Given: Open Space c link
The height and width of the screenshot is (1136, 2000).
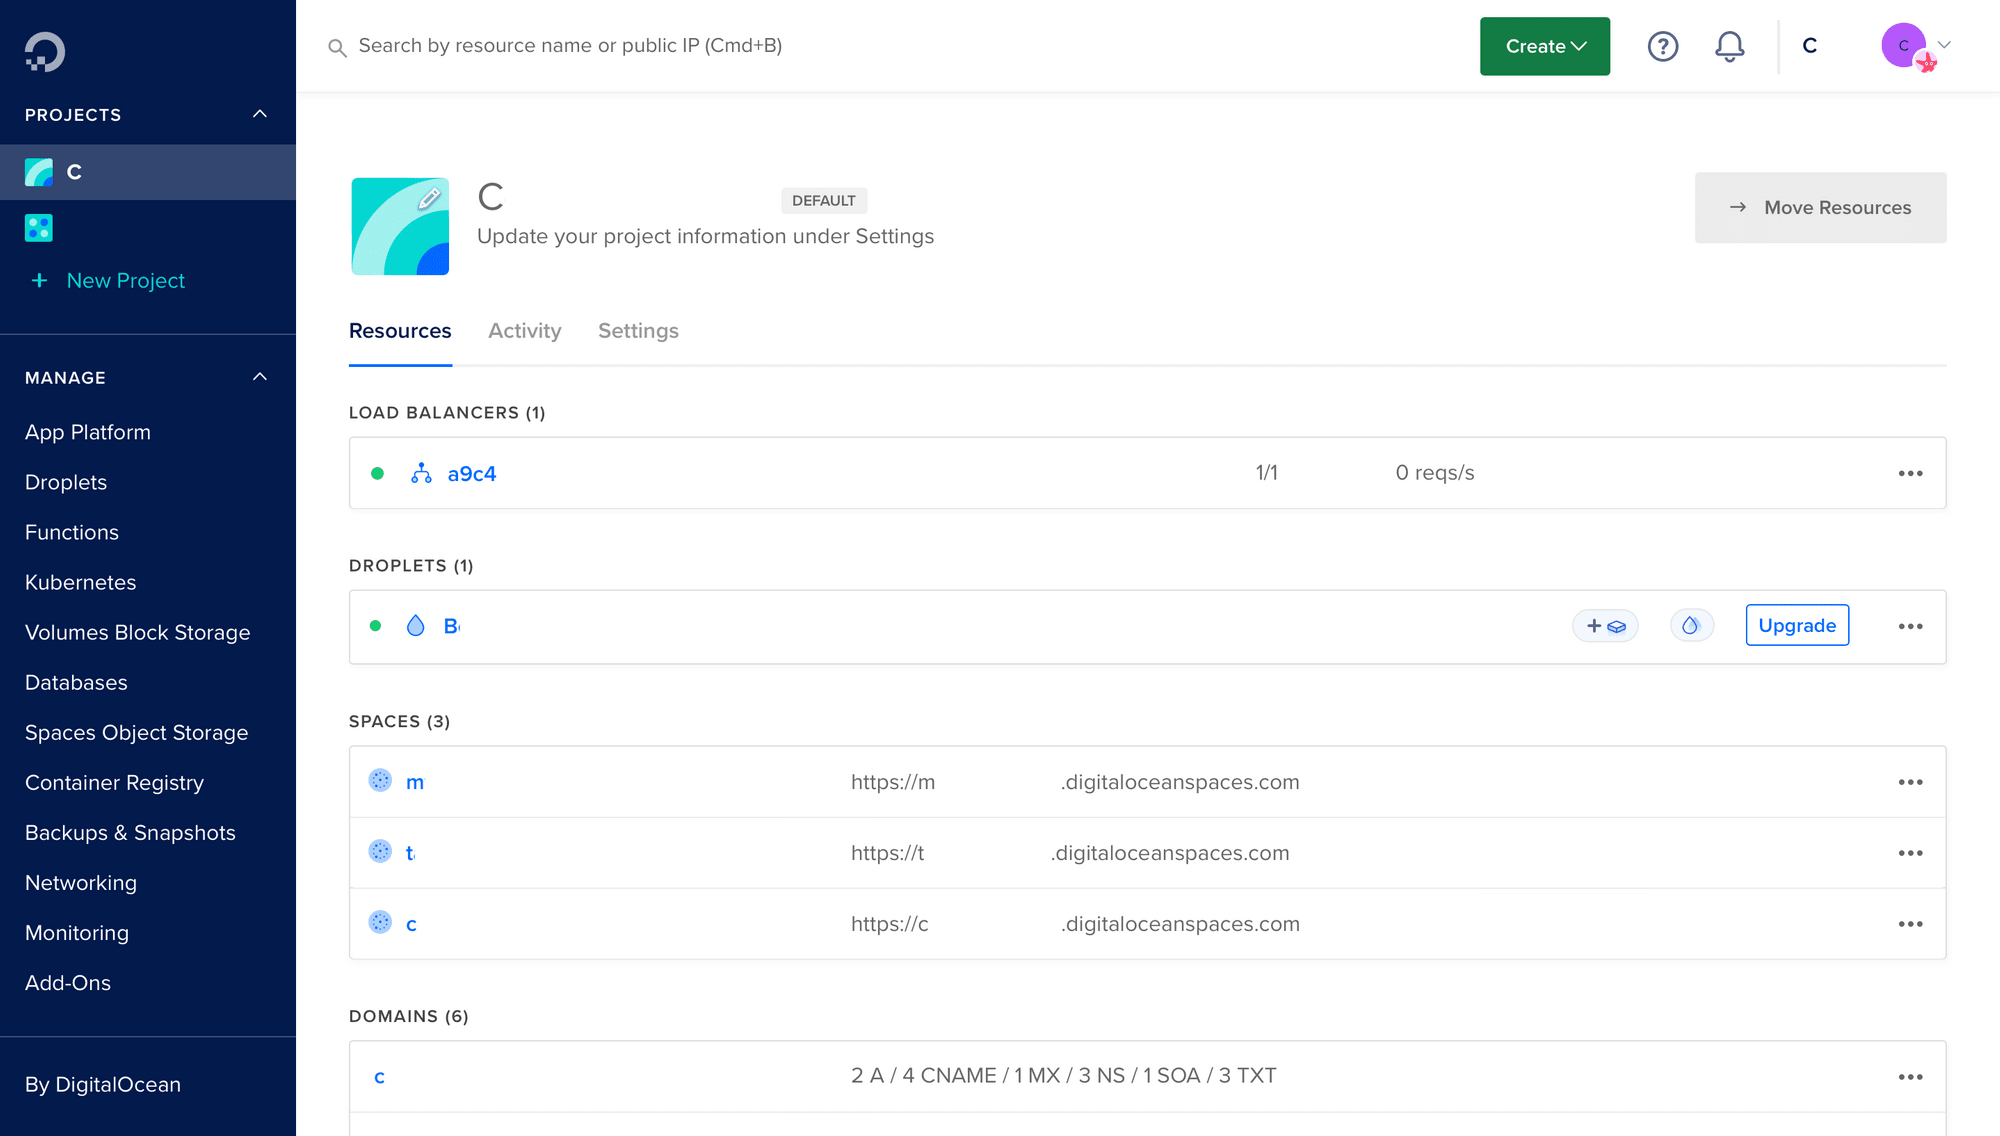Looking at the screenshot, I should point(411,924).
